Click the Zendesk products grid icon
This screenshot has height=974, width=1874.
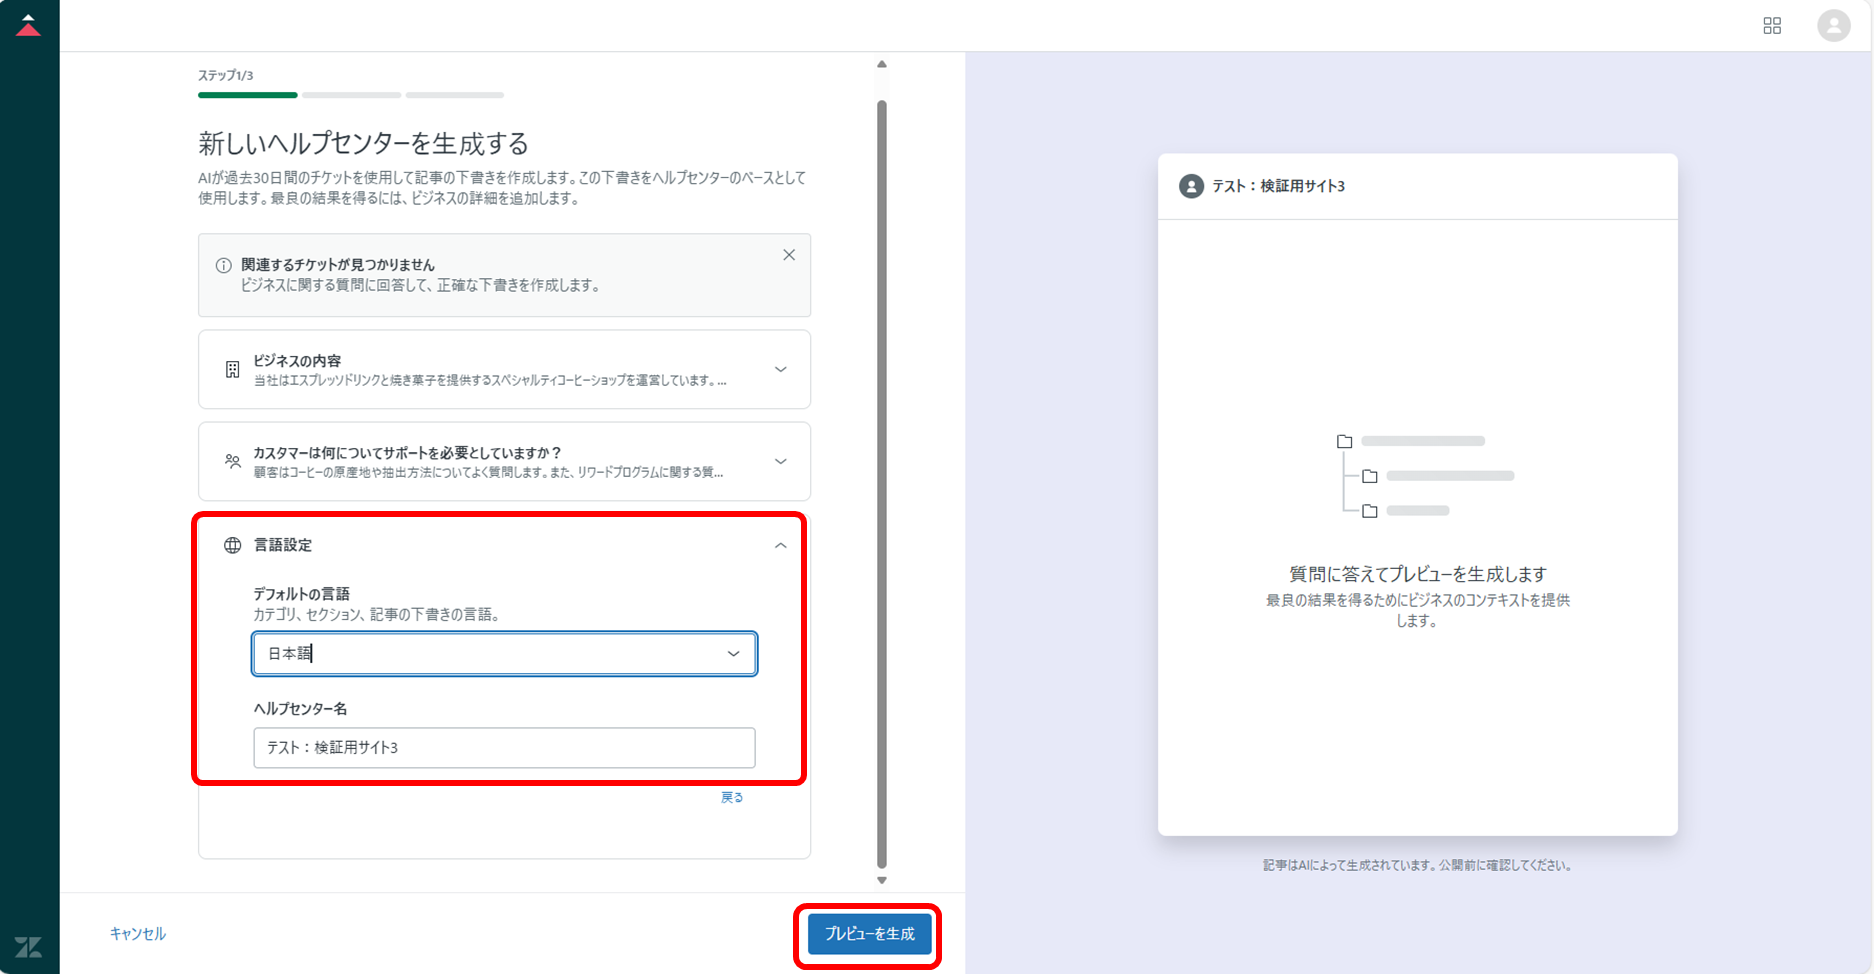click(x=1772, y=26)
